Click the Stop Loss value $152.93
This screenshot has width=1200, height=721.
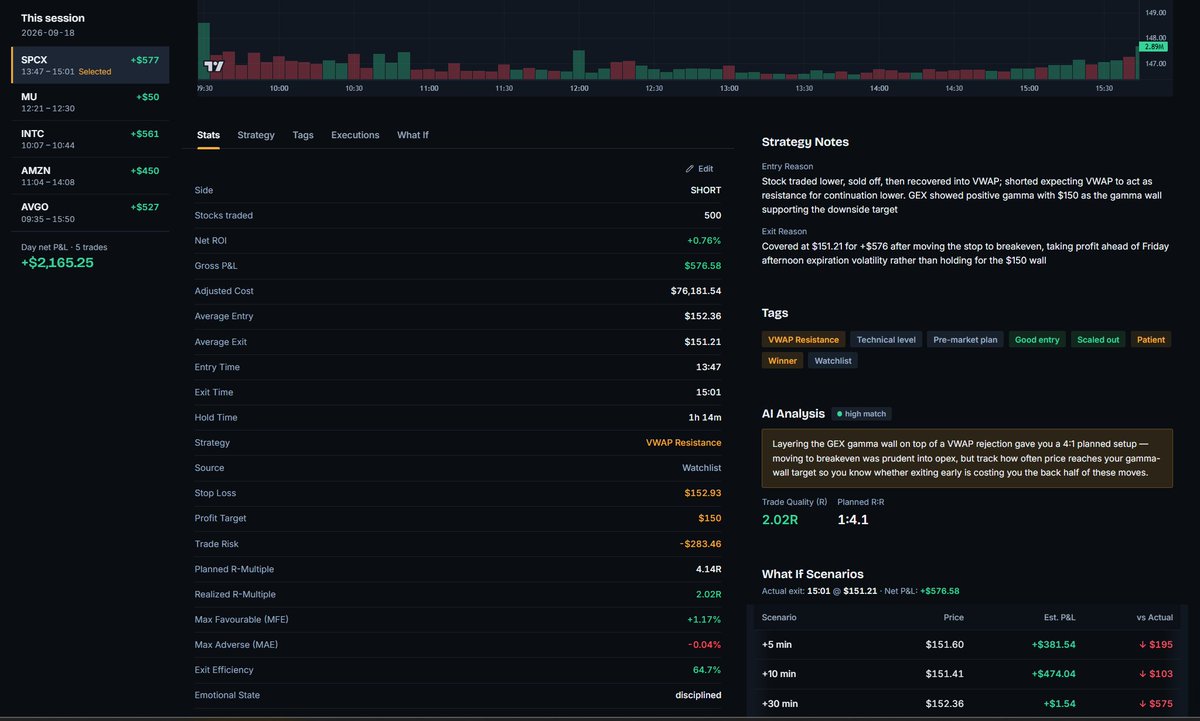(702, 493)
